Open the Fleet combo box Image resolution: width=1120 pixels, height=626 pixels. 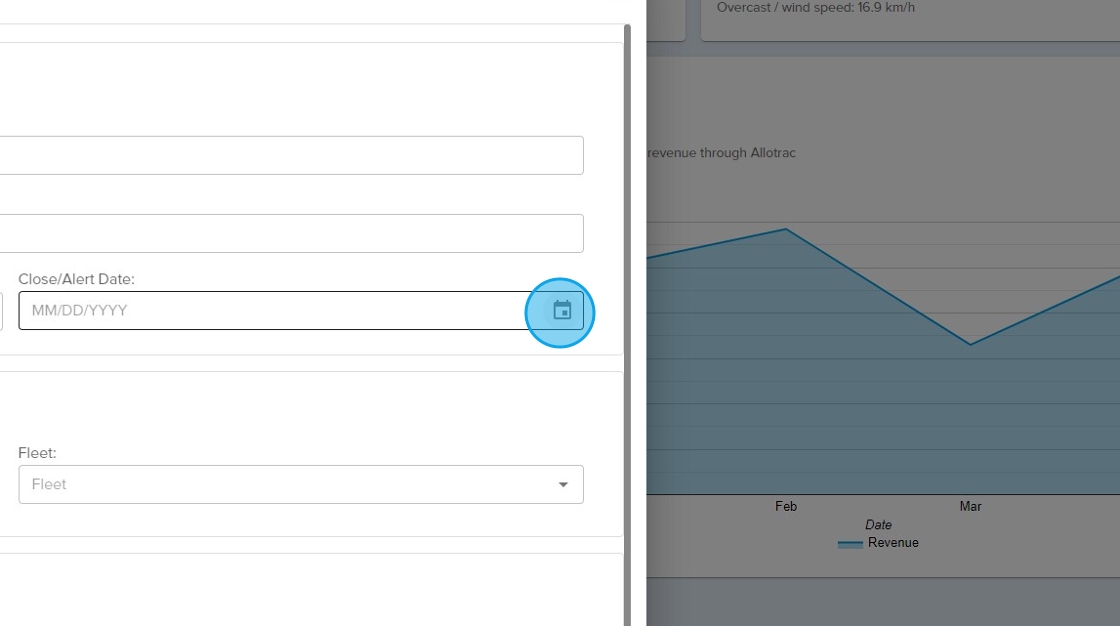coord(285,484)
